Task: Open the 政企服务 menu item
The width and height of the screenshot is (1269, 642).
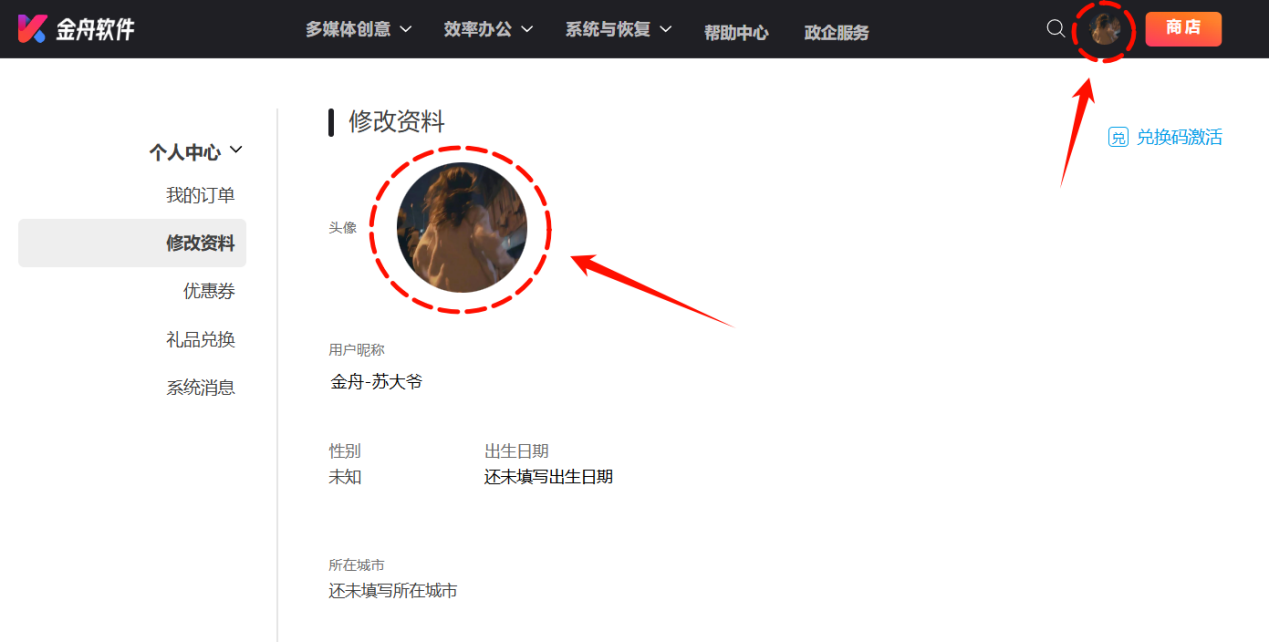Action: (836, 32)
